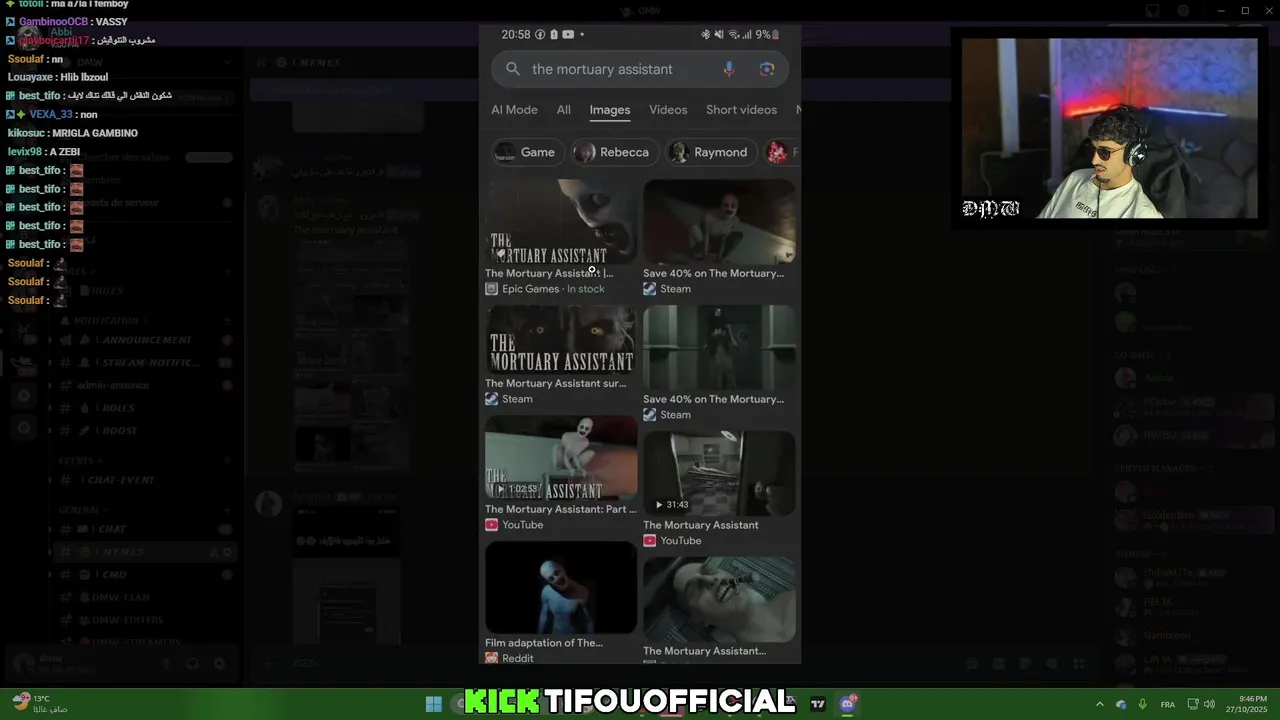Open the 31:43 YouTube video thumbnail
Image resolution: width=1280 pixels, height=720 pixels.
click(x=719, y=473)
